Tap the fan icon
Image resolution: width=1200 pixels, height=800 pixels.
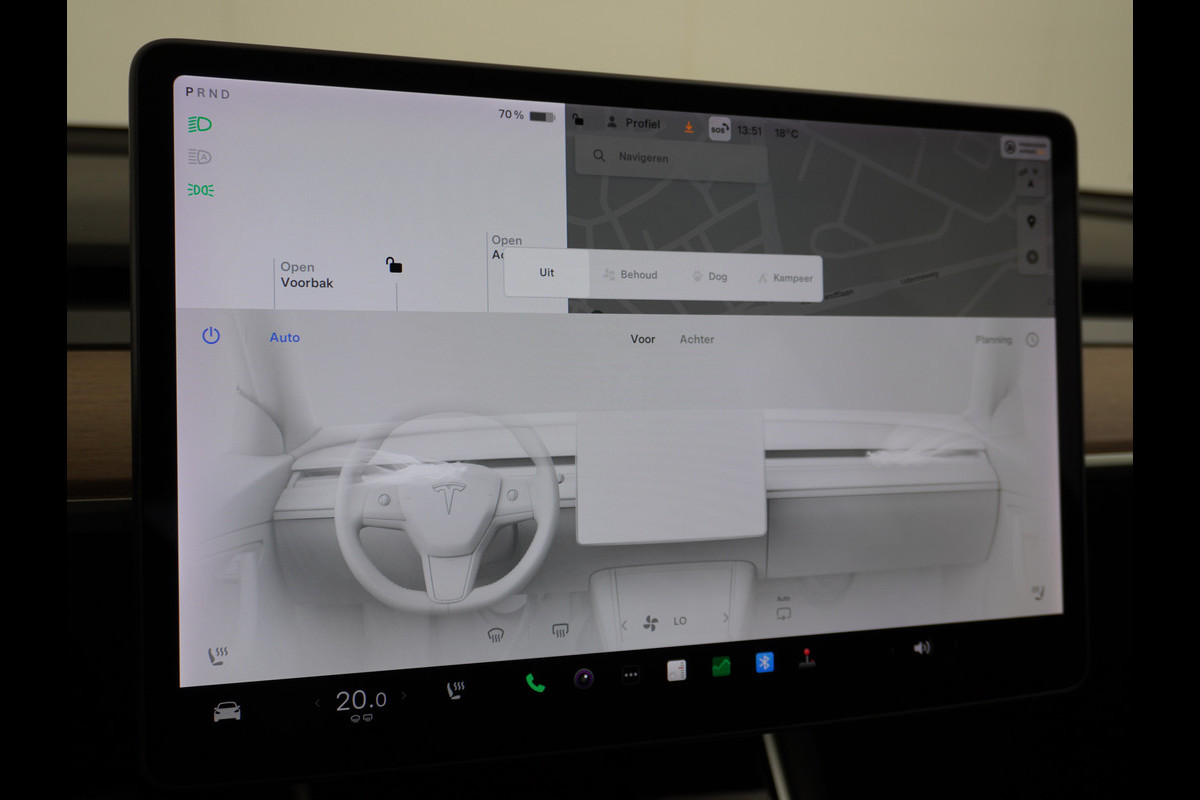[x=651, y=623]
